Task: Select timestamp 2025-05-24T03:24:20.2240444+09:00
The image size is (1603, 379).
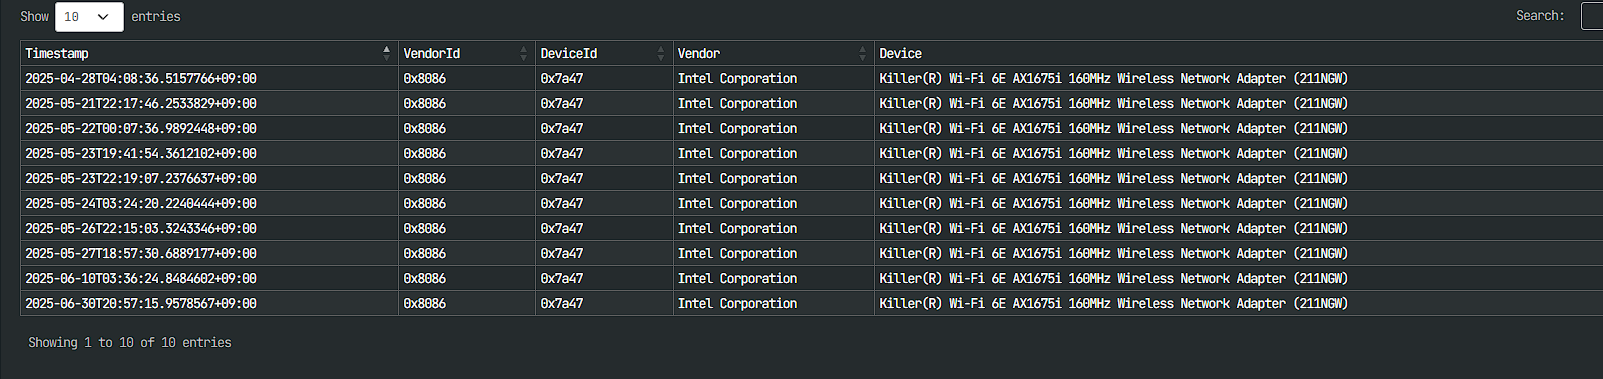Action: [141, 203]
